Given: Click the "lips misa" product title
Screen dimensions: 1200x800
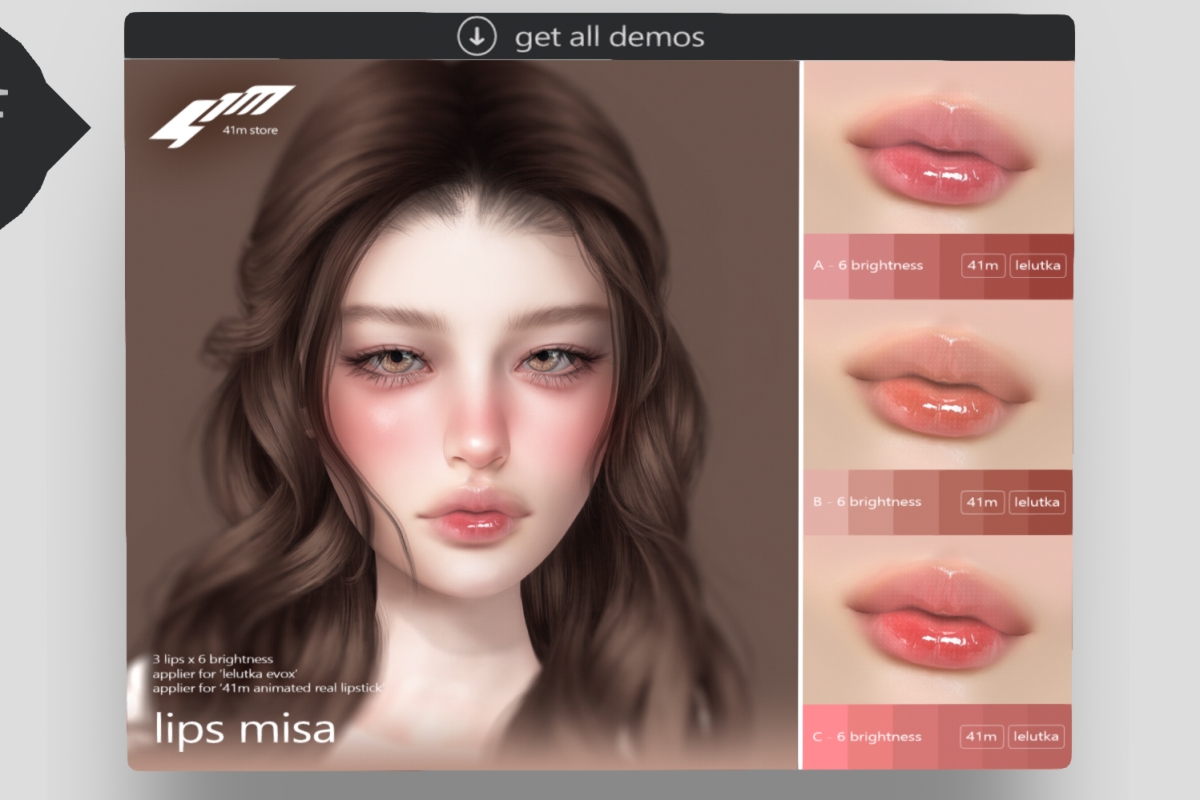Looking at the screenshot, I should pyautogui.click(x=244, y=729).
